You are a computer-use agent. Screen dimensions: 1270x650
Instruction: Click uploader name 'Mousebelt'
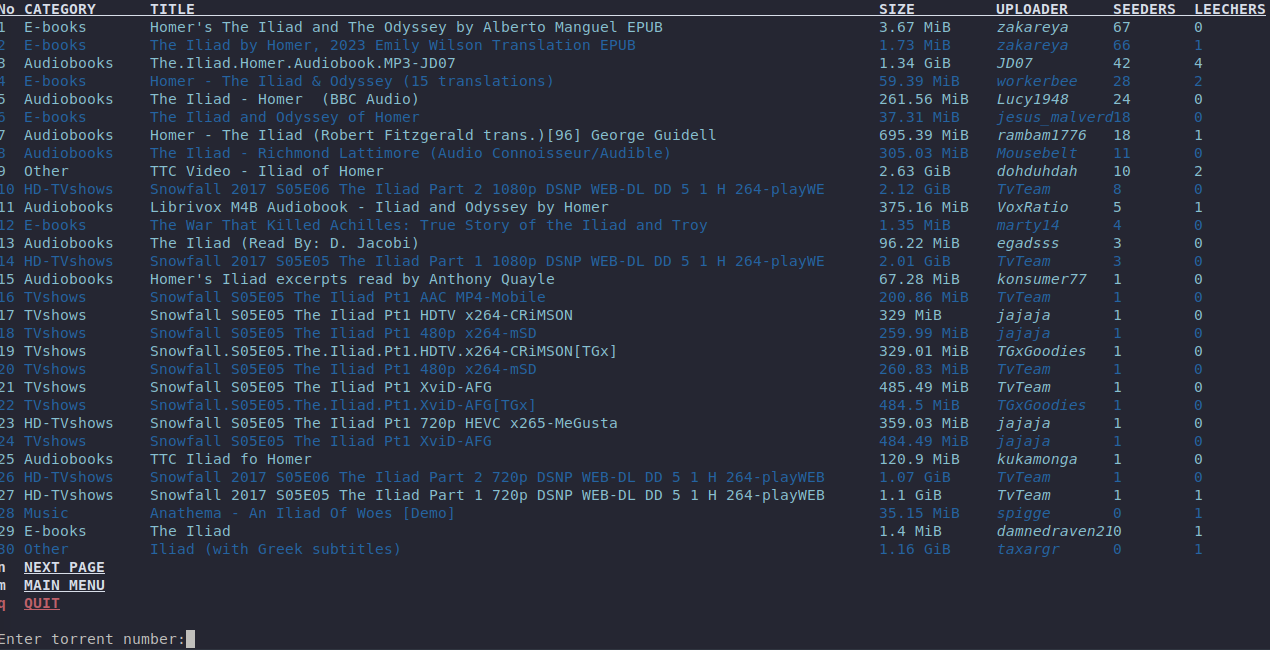pos(1037,153)
